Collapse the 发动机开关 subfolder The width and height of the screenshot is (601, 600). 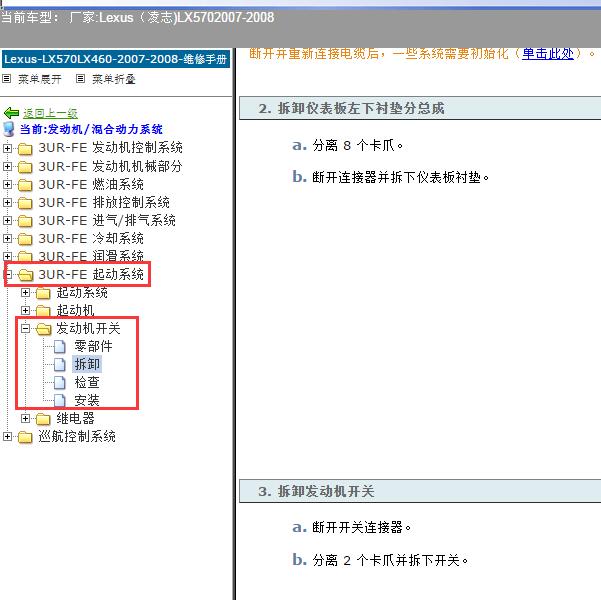25,329
